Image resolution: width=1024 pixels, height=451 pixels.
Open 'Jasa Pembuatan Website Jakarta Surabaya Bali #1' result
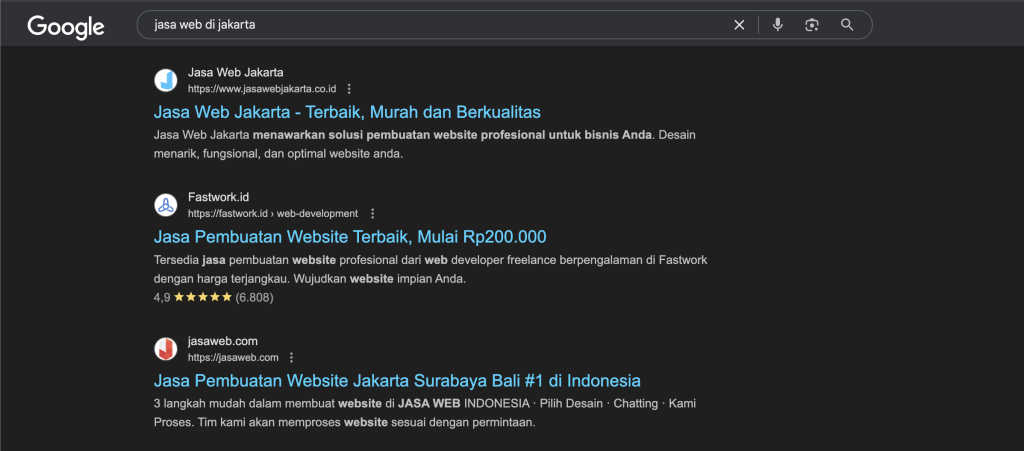pos(397,380)
